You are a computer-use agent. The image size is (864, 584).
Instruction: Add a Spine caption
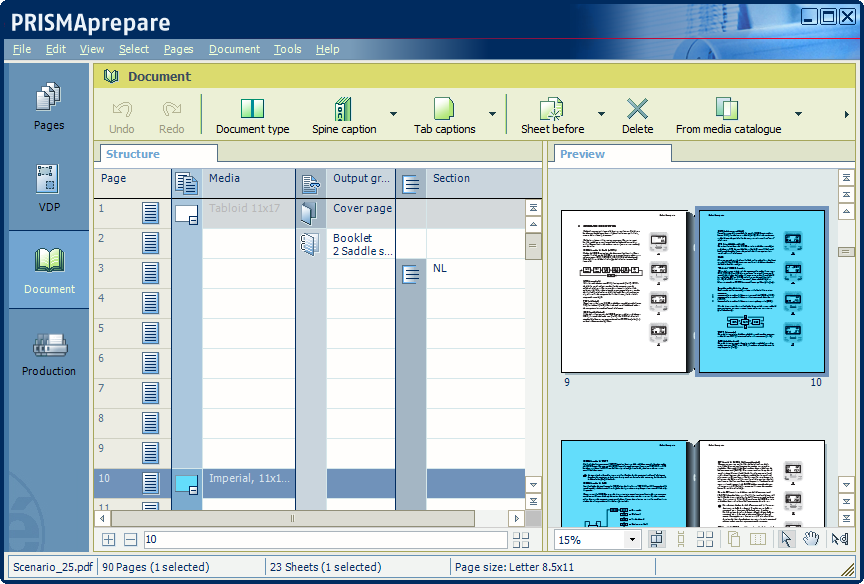coord(344,117)
